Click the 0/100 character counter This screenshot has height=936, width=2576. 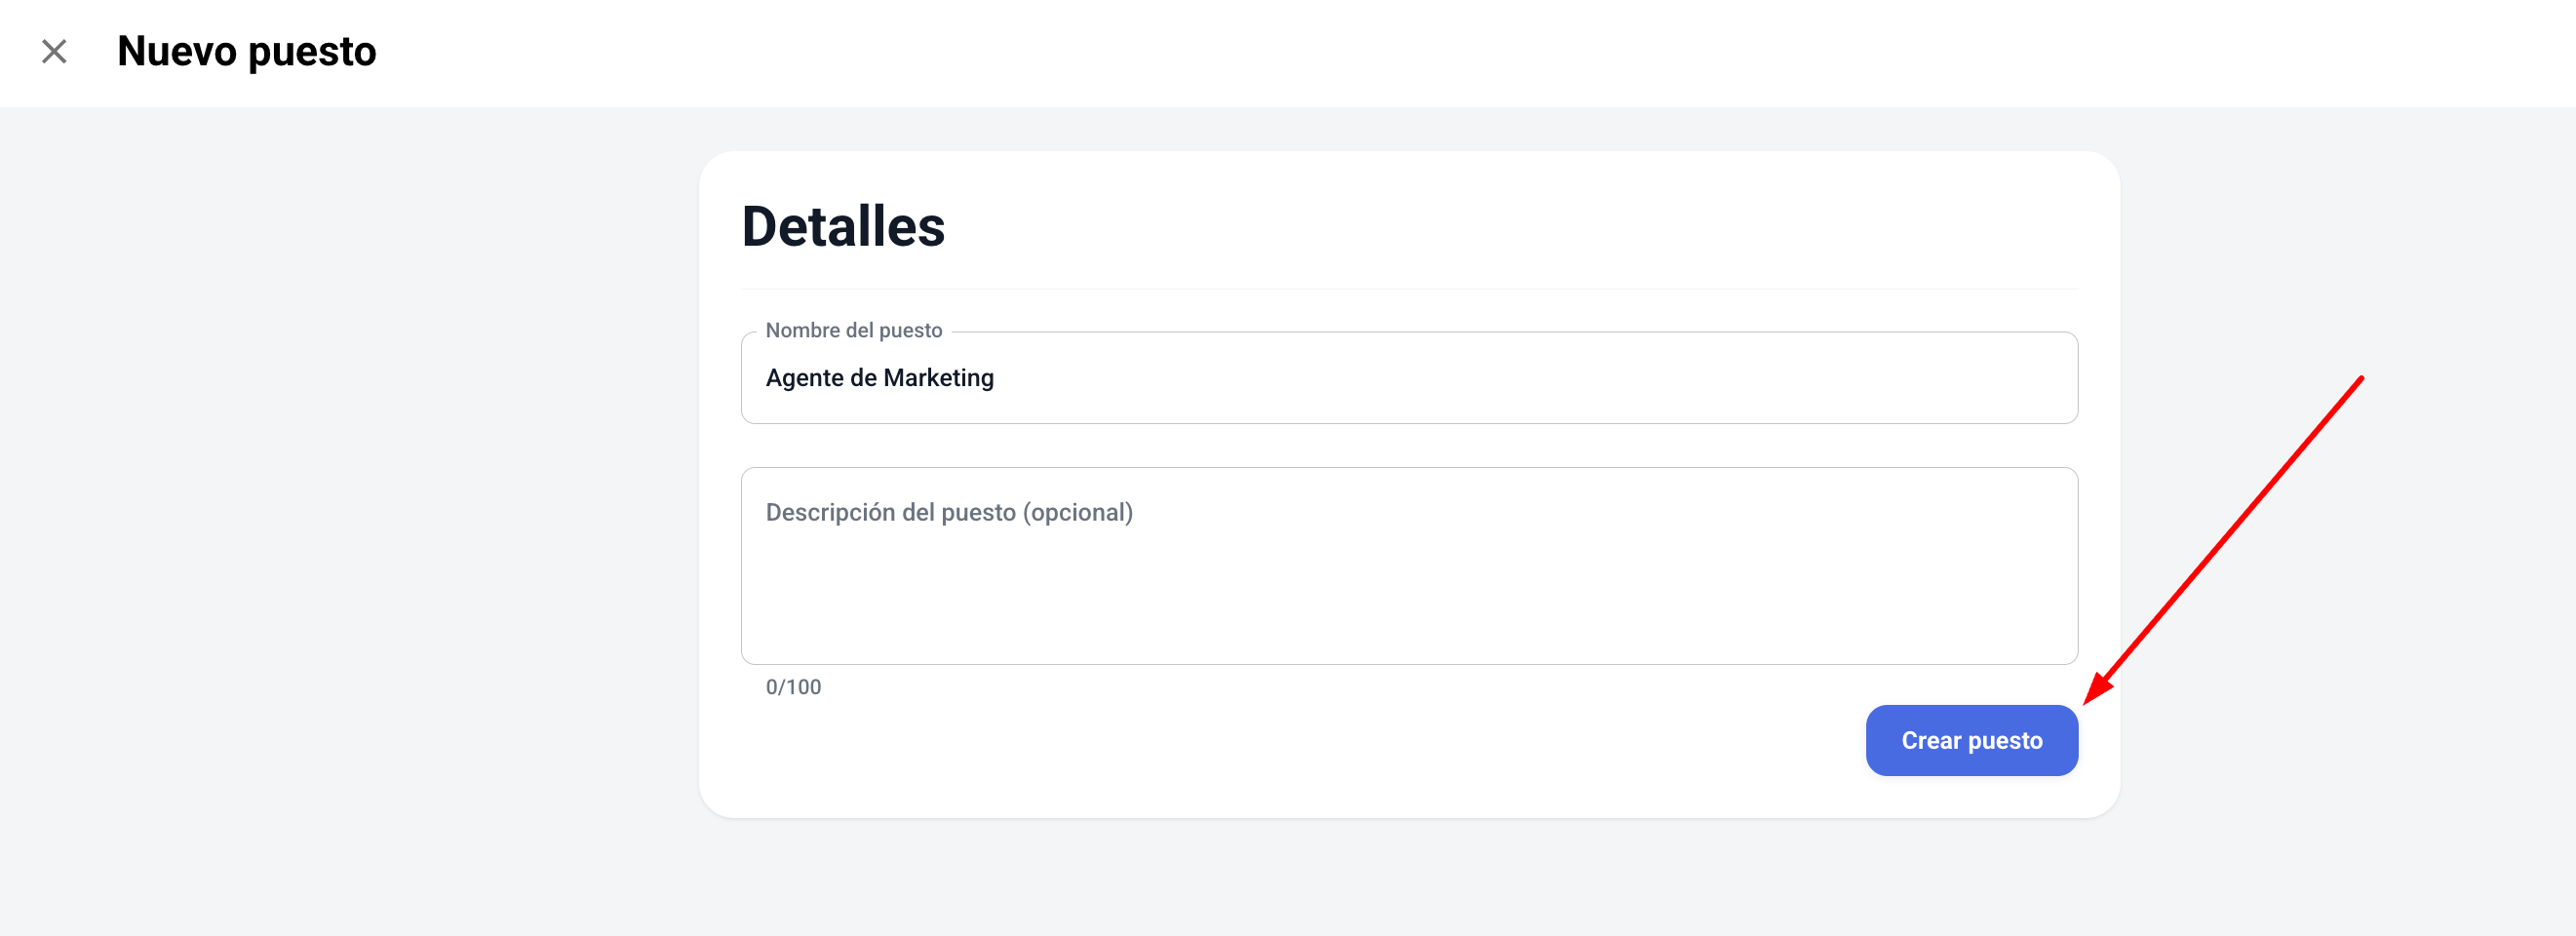coord(793,687)
